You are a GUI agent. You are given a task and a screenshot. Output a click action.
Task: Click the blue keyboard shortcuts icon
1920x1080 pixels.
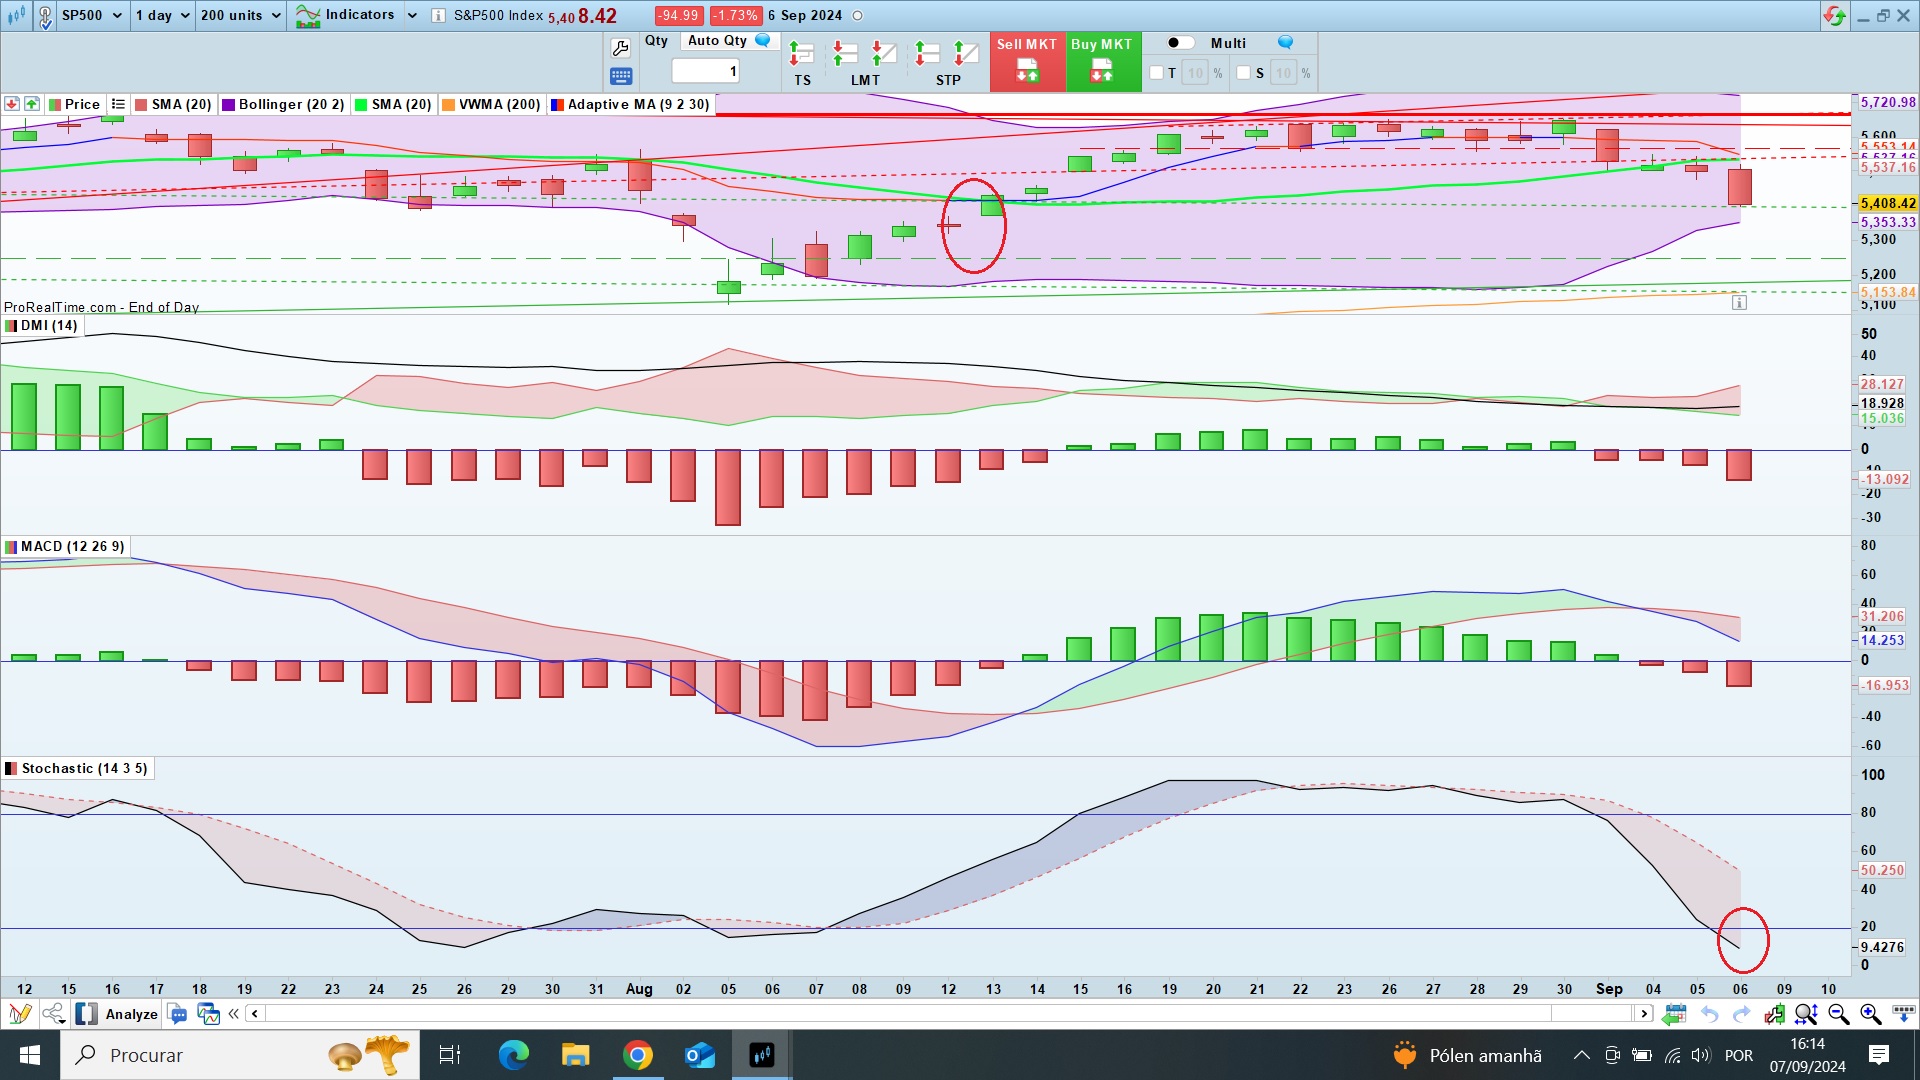click(620, 76)
